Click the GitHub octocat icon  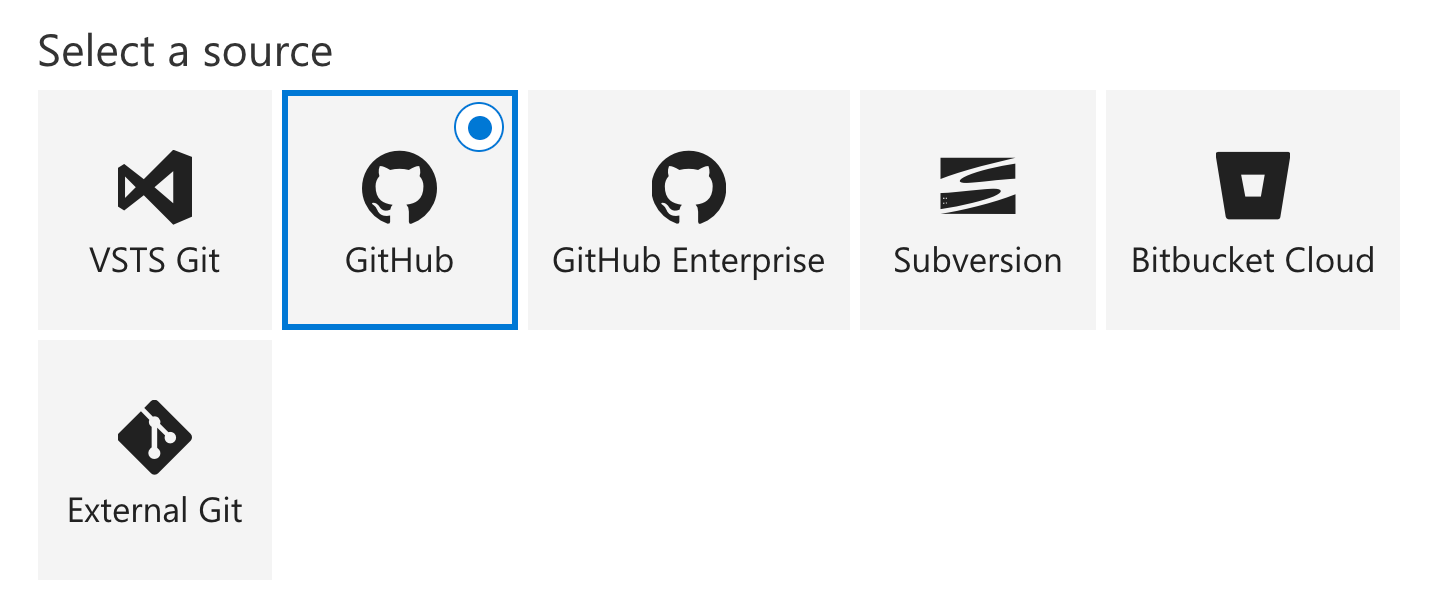399,186
